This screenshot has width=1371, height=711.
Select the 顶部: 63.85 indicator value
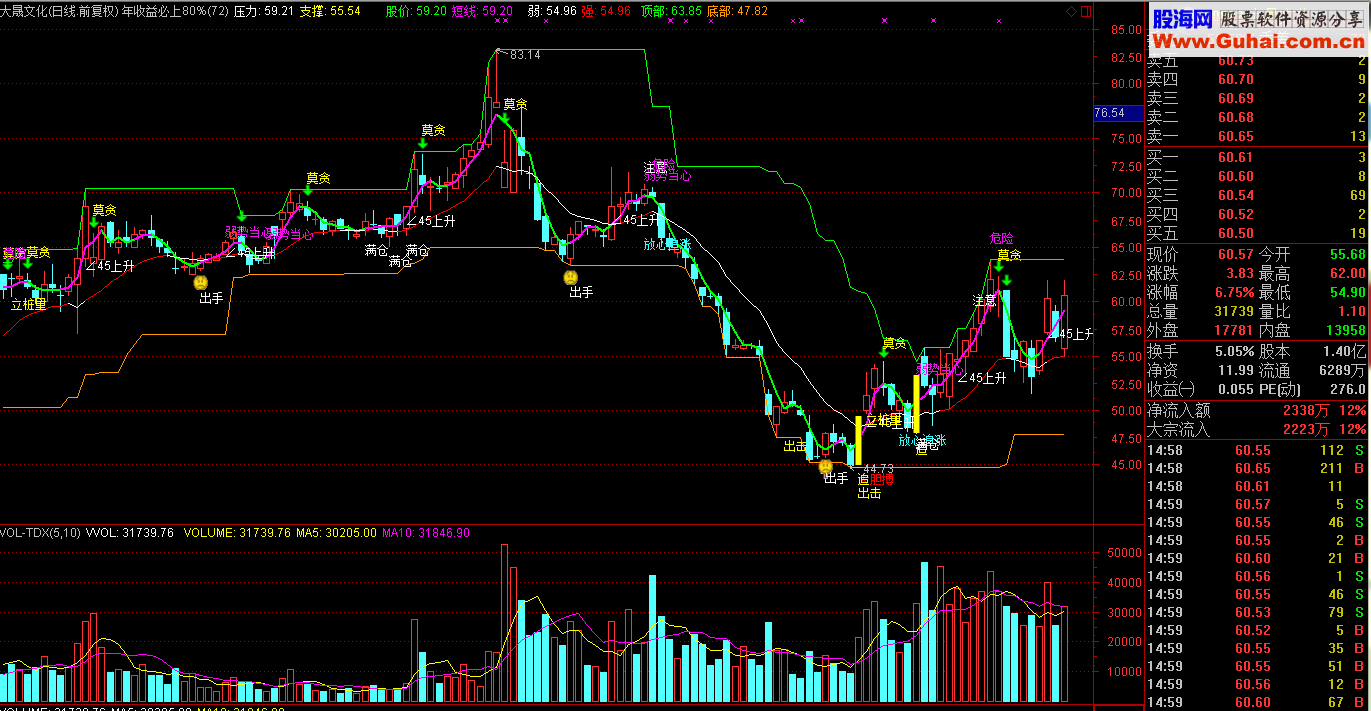point(670,11)
